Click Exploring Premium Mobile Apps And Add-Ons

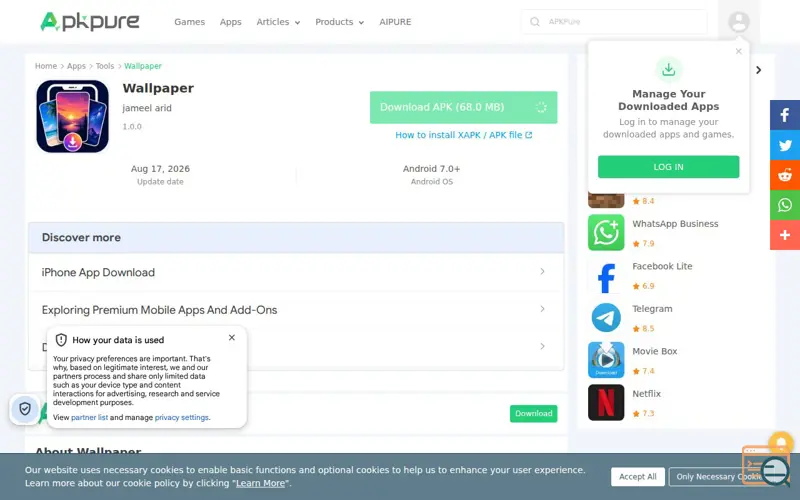click(159, 310)
